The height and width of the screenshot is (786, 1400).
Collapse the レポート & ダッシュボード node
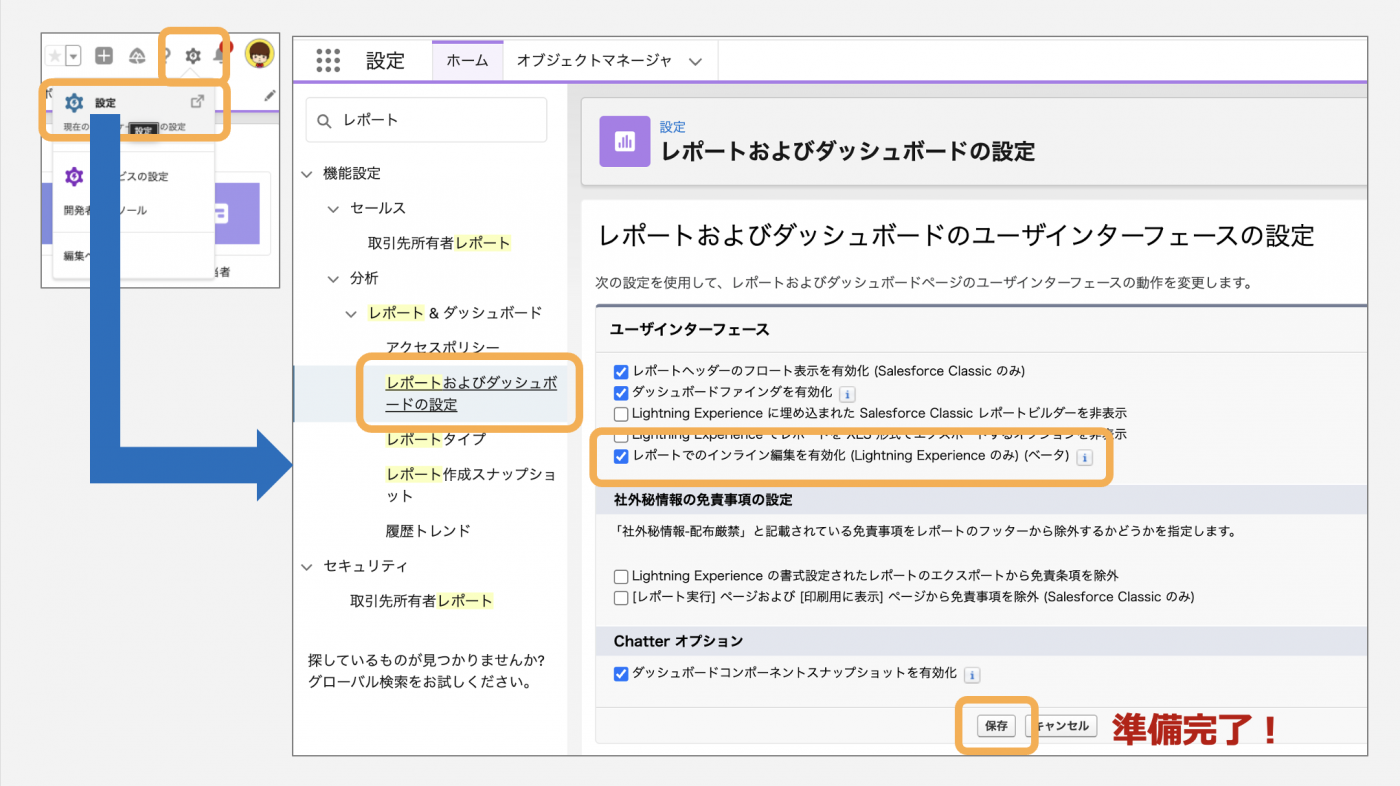pos(351,314)
